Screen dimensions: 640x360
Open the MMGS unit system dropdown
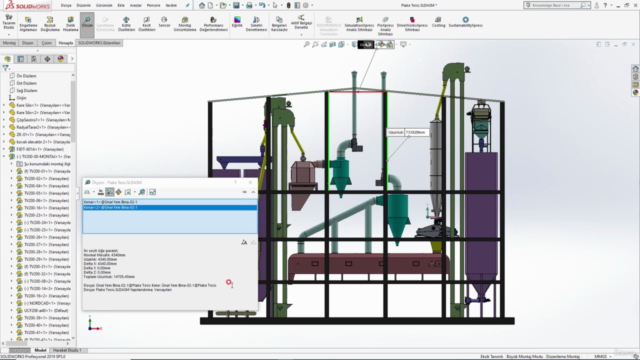pyautogui.click(x=603, y=356)
